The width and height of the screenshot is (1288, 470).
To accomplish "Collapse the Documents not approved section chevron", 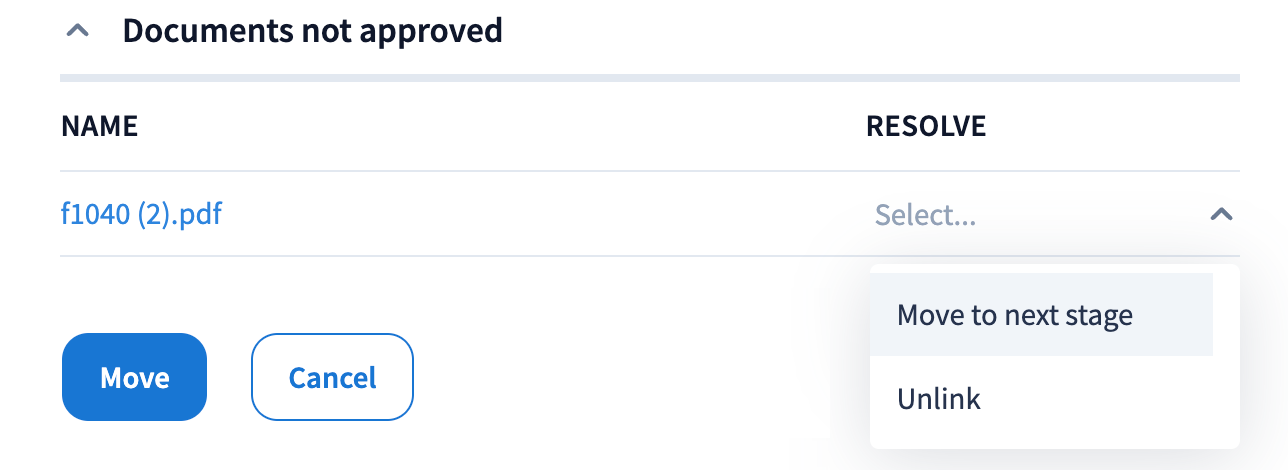I will pyautogui.click(x=77, y=31).
